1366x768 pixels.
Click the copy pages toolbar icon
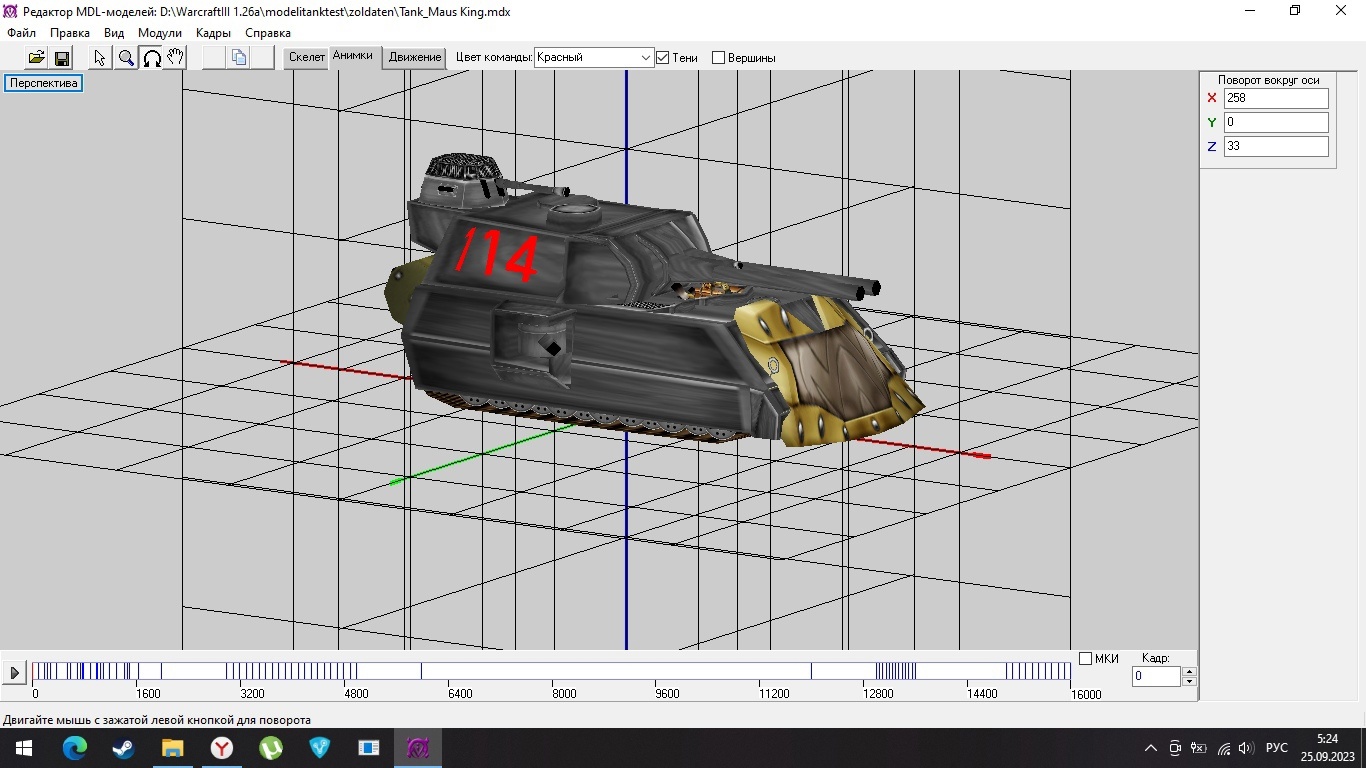click(239, 58)
